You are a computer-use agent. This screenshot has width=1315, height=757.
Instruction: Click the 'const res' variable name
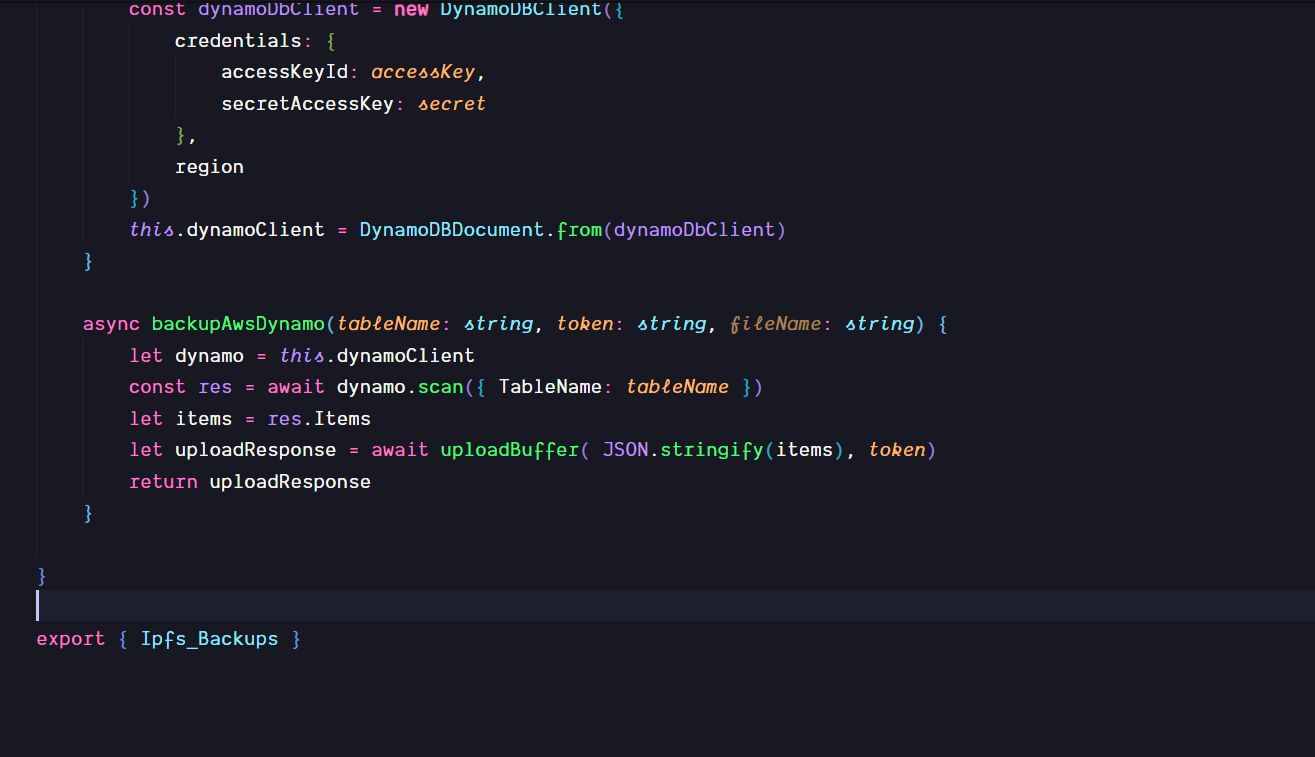pos(215,387)
